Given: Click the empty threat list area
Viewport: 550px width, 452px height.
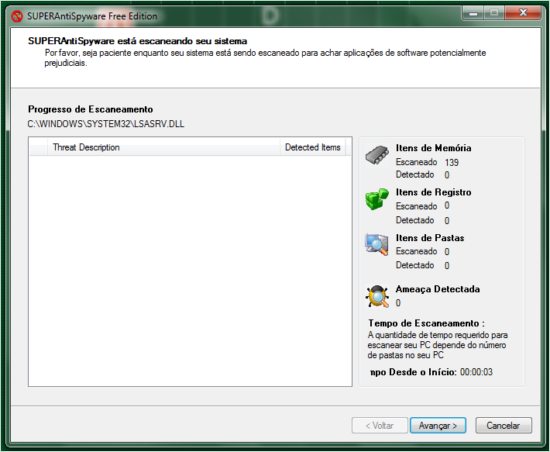Looking at the screenshot, I should pyautogui.click(x=190, y=271).
